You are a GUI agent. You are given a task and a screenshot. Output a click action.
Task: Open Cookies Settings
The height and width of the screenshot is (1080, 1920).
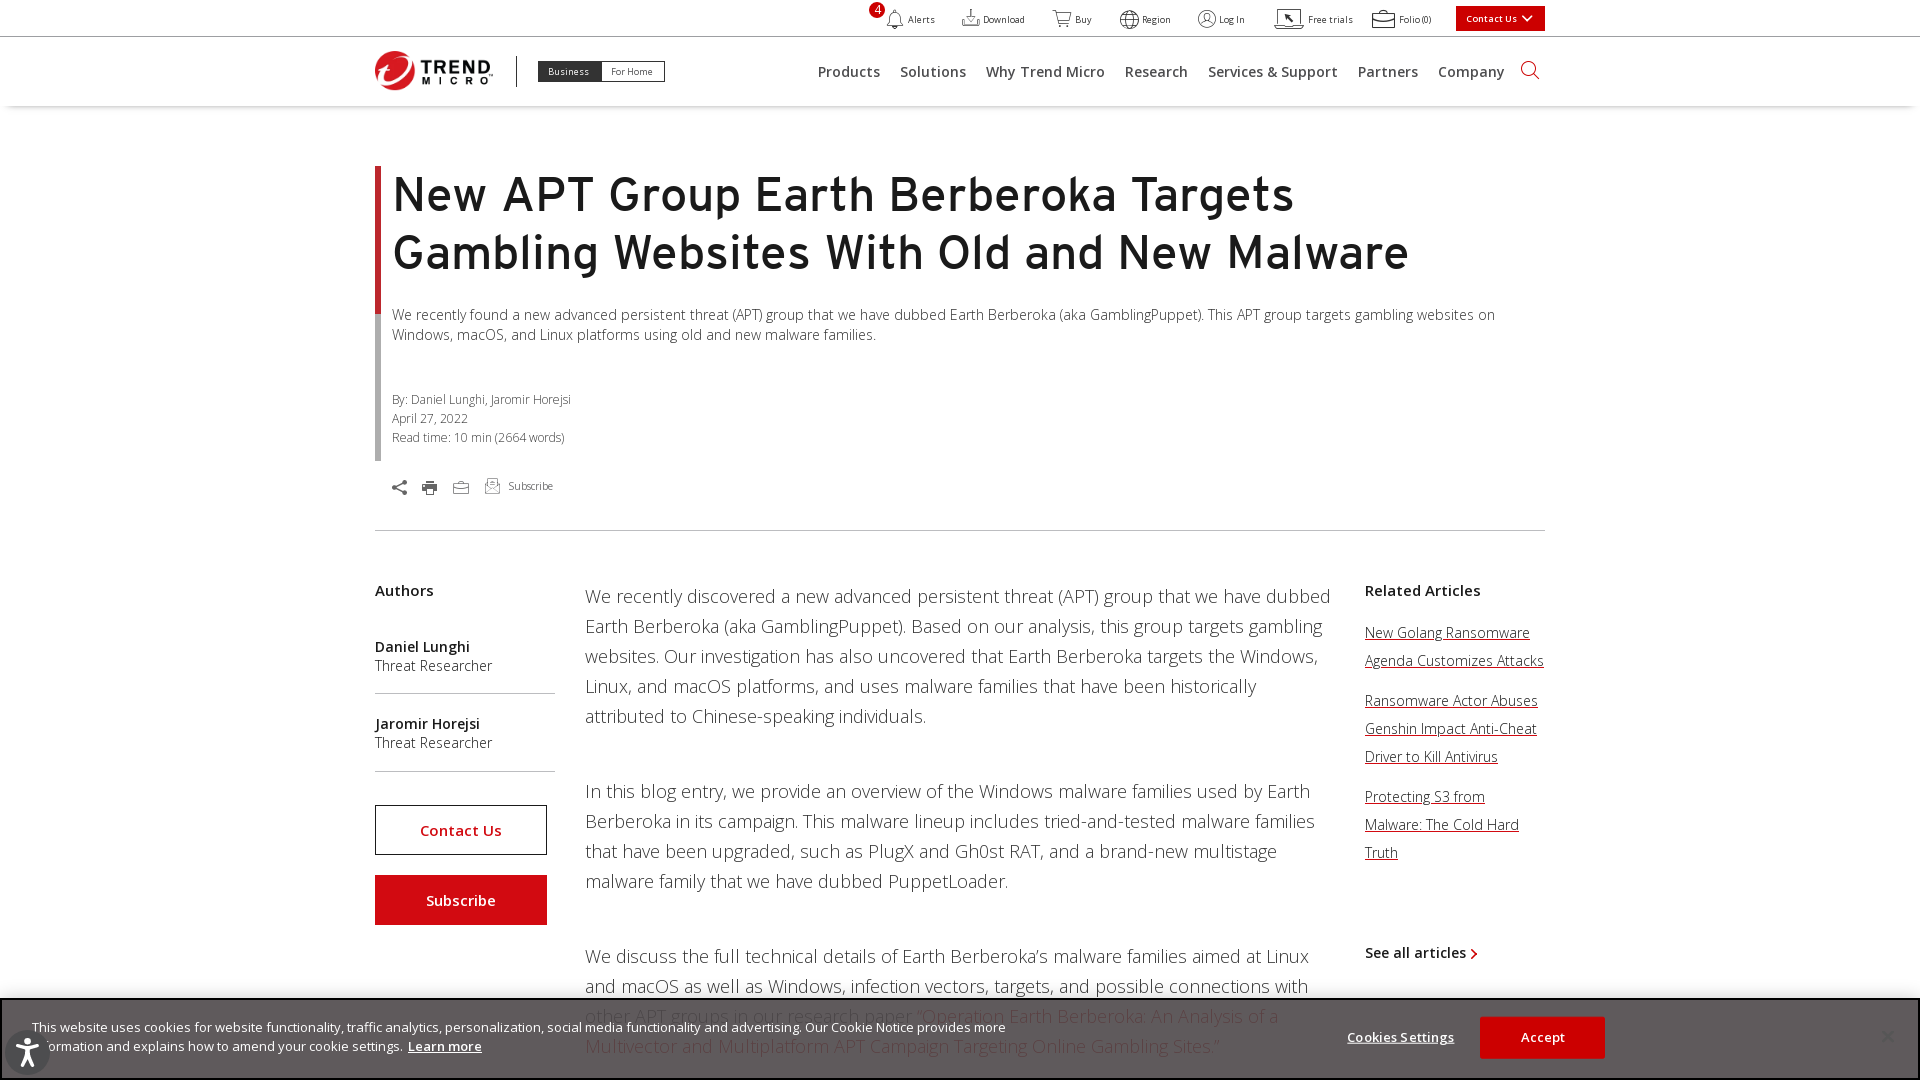click(1400, 1038)
